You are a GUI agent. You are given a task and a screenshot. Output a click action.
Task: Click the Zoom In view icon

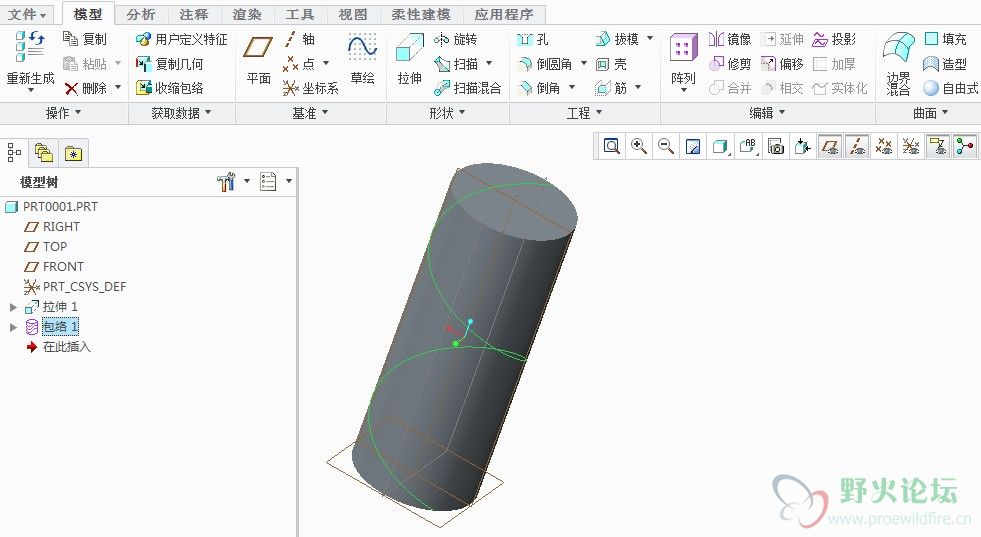coord(639,146)
